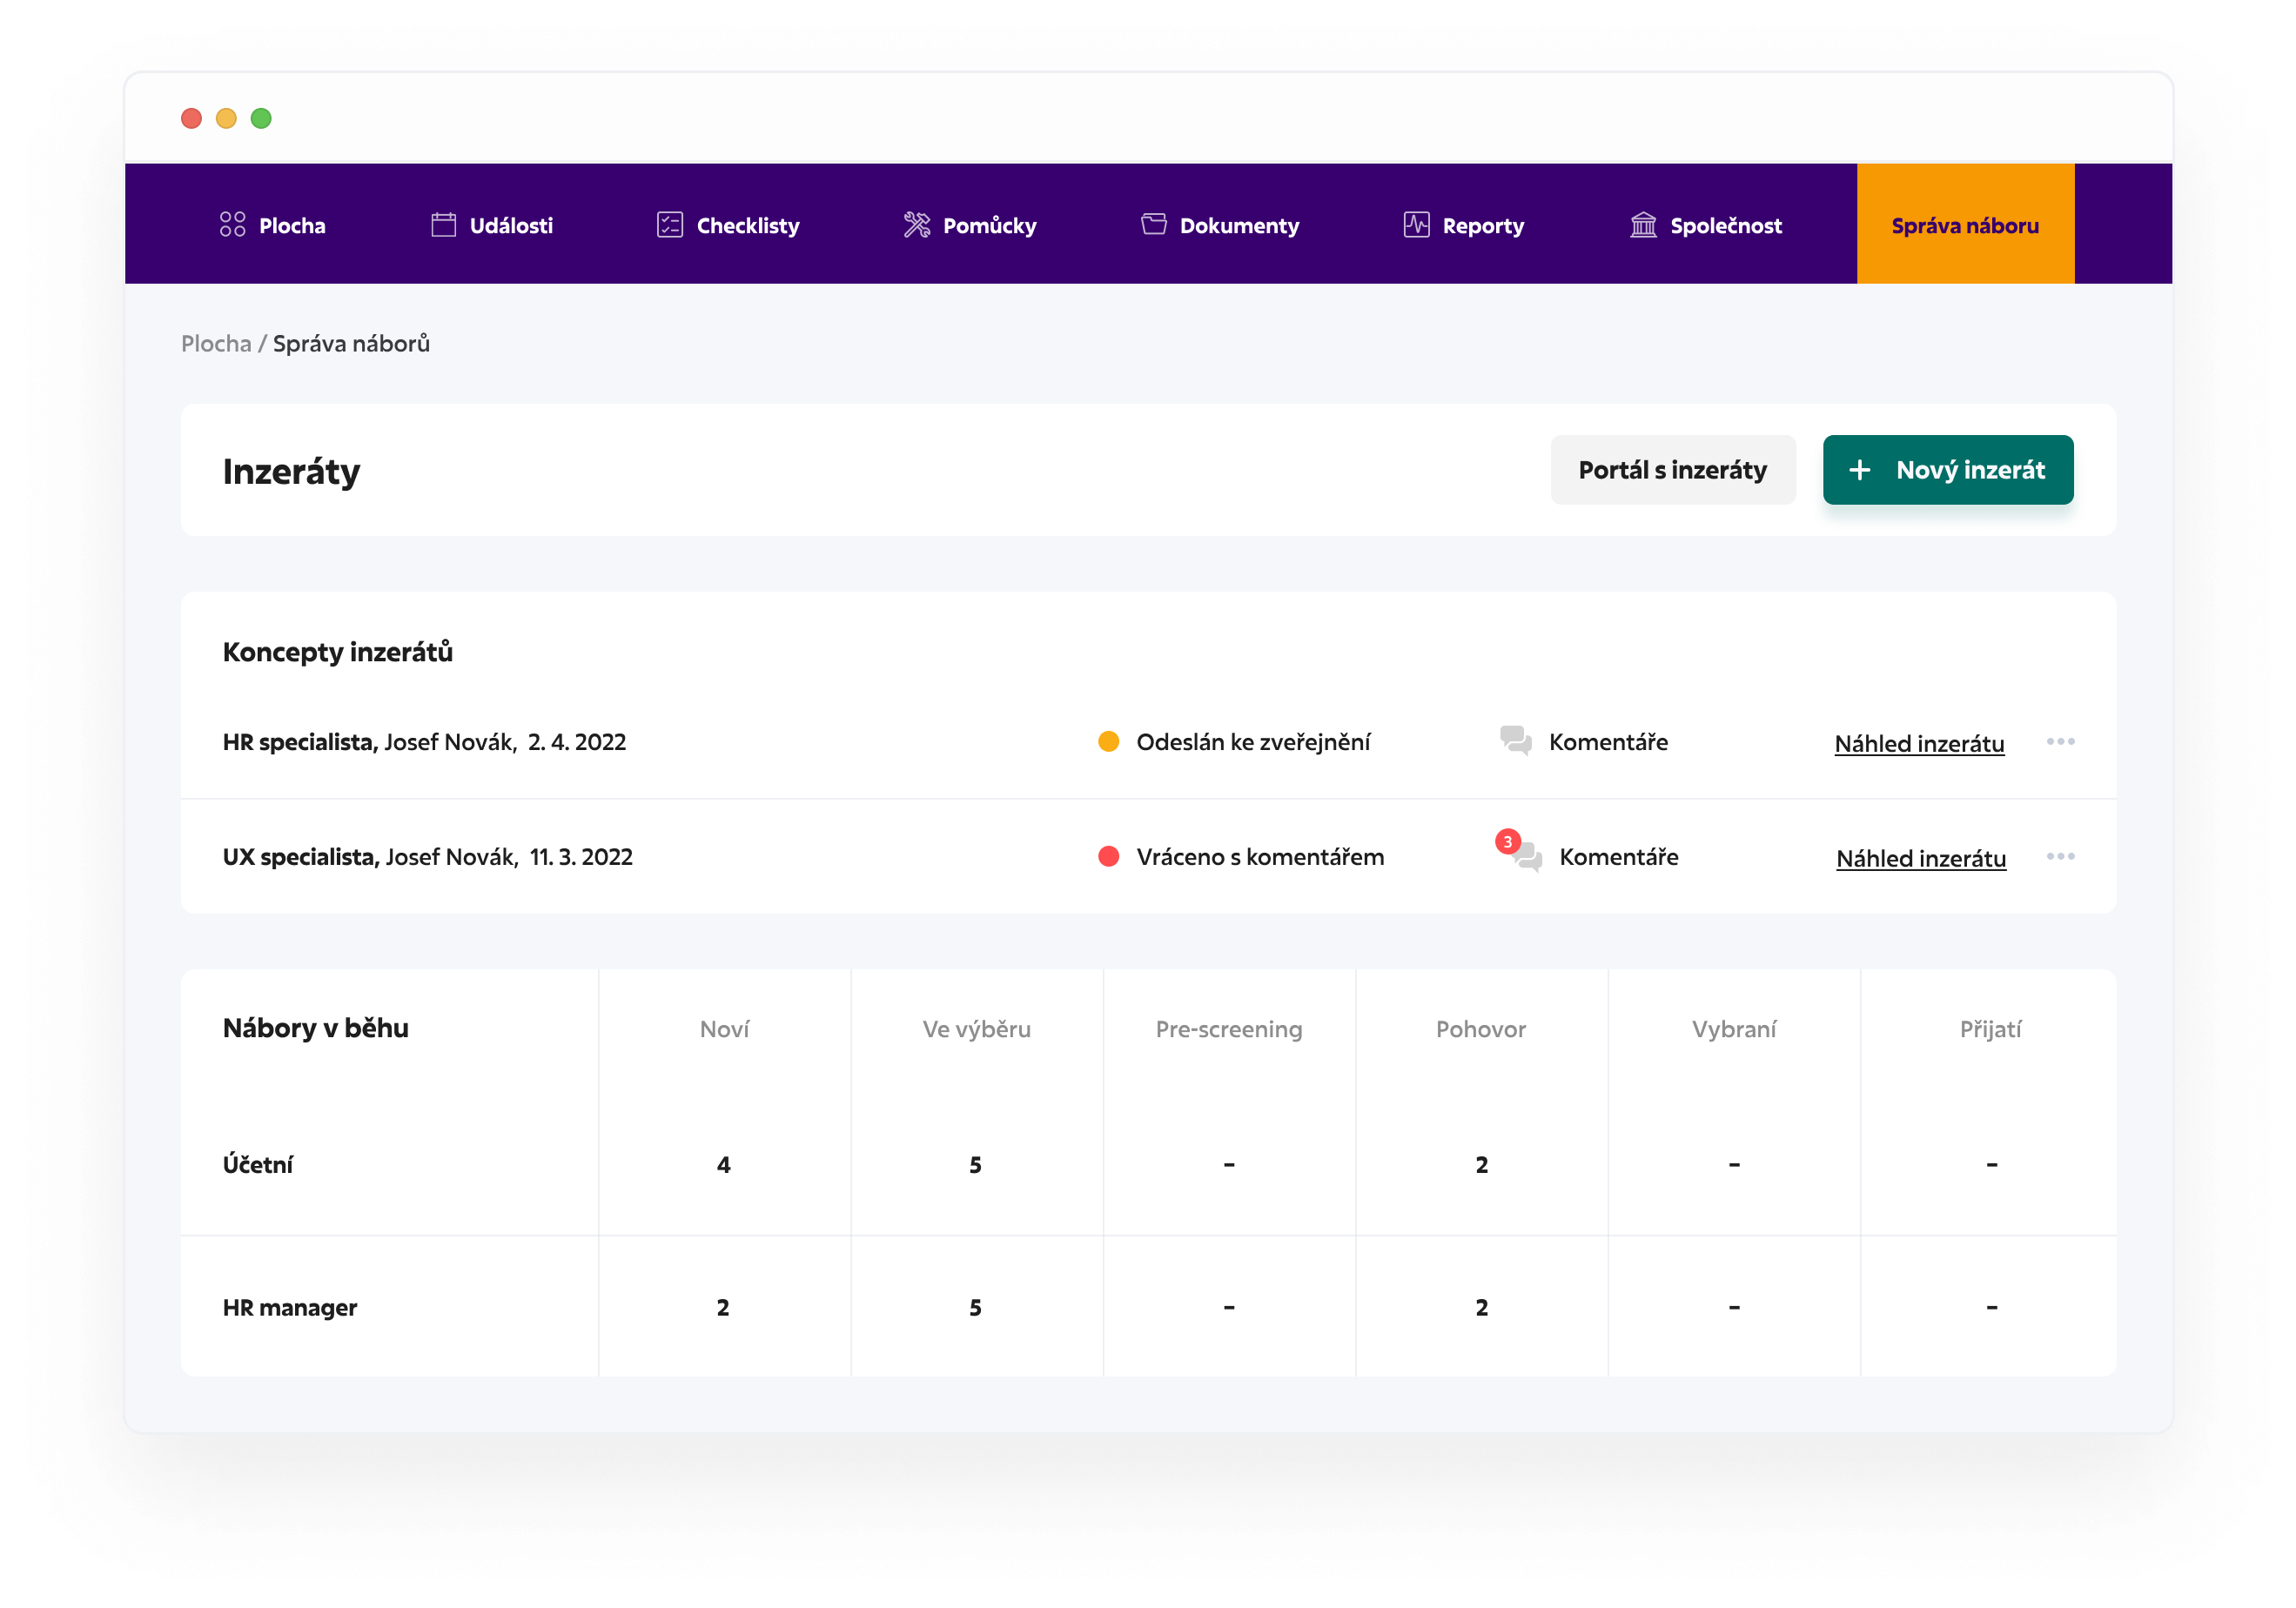Open the Plocha menu item
This screenshot has width=2296, height=1608.
click(x=273, y=225)
